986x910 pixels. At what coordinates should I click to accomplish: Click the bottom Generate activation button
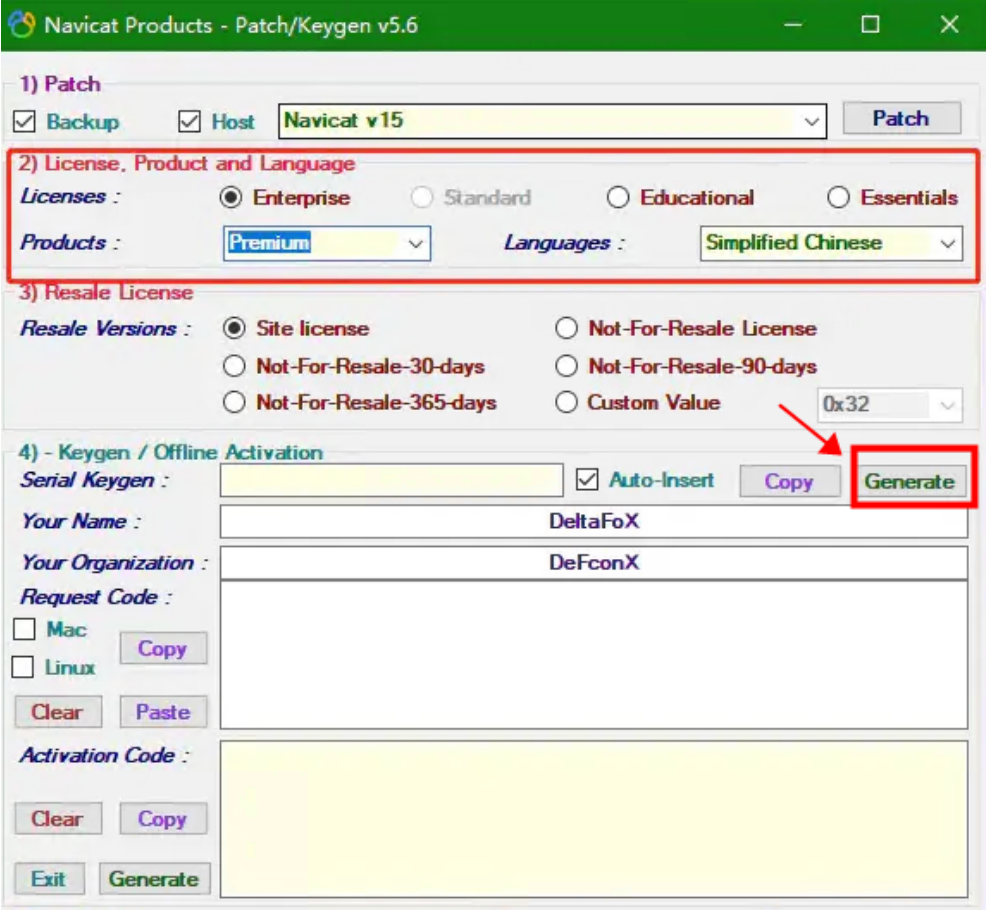(154, 879)
